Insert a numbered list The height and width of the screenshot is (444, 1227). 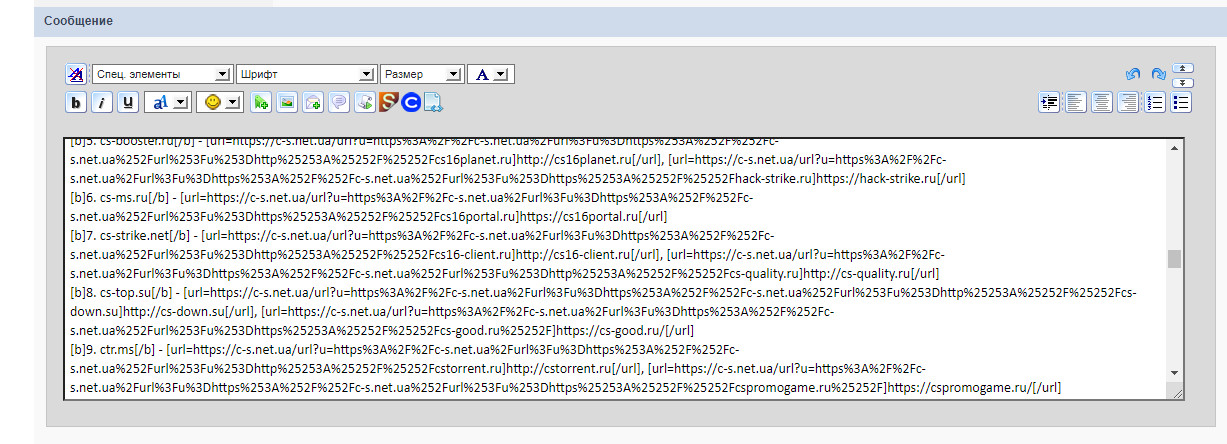[x=1155, y=102]
